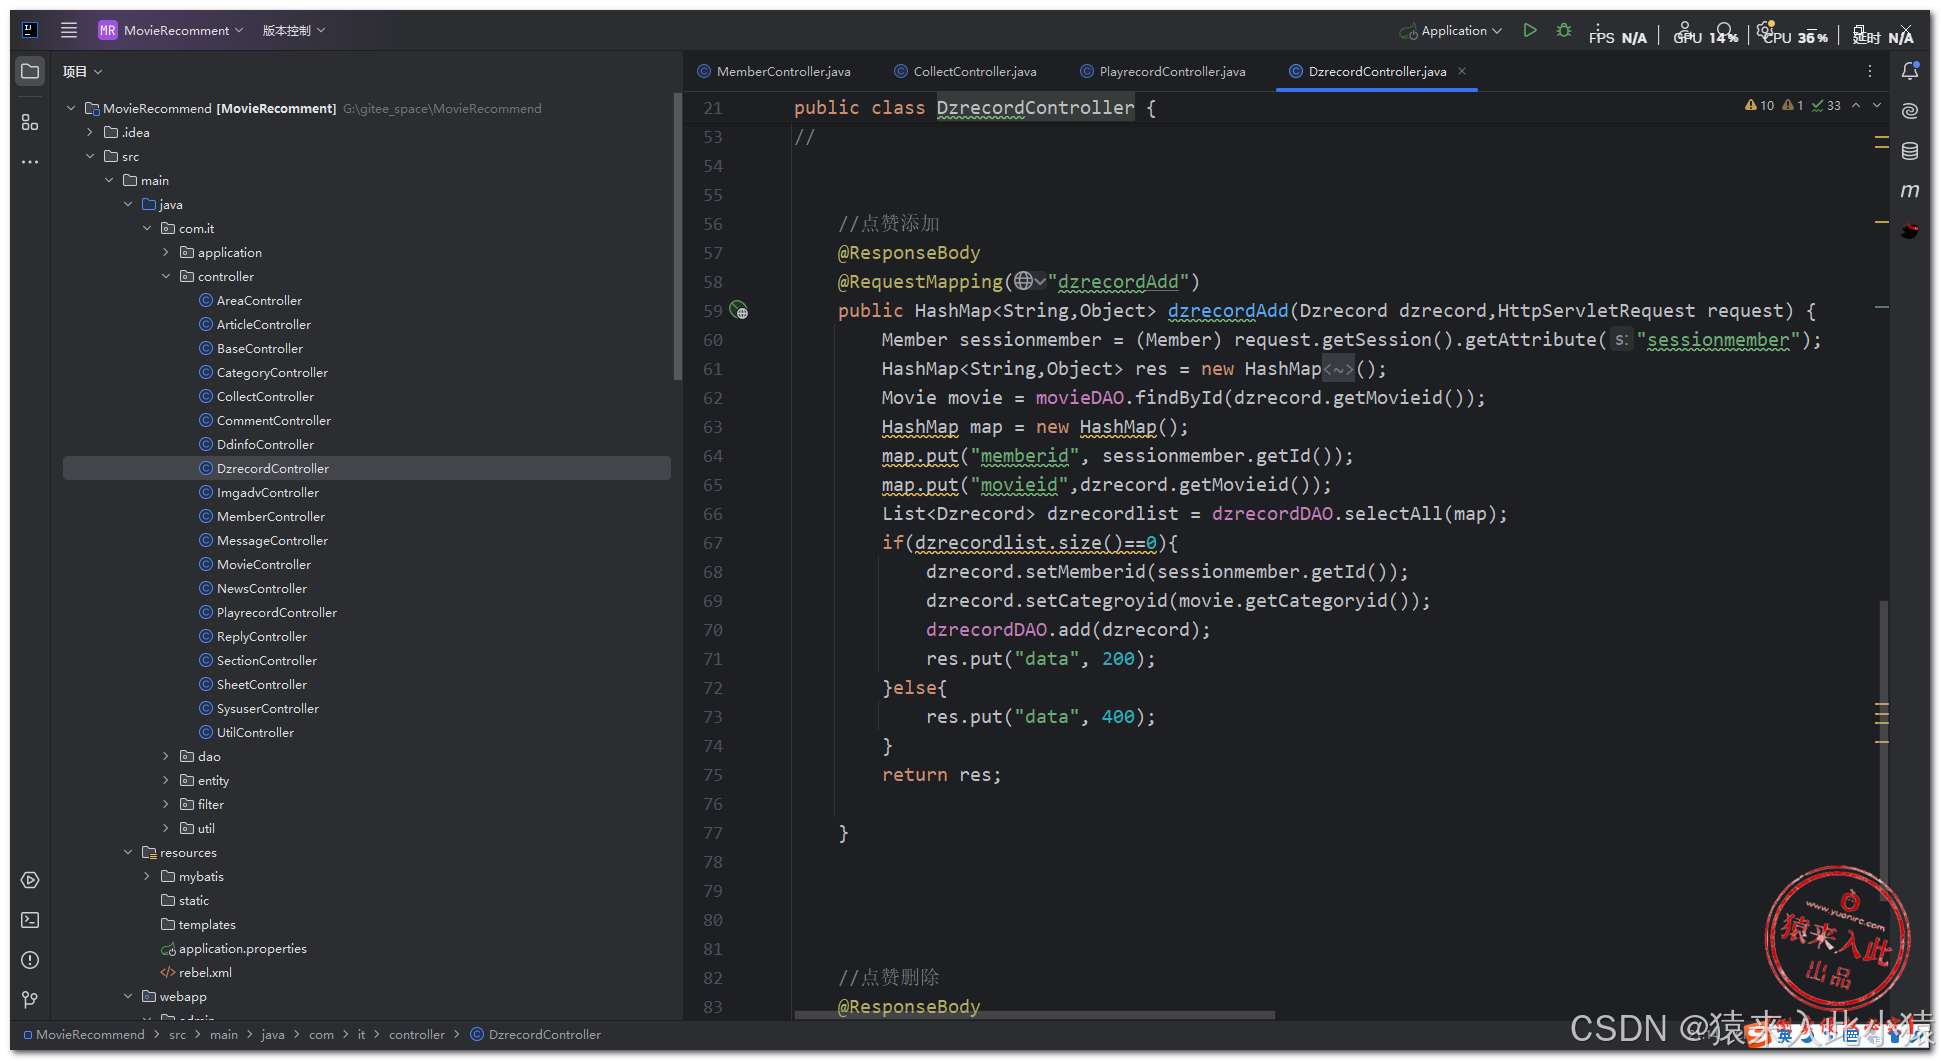The width and height of the screenshot is (1941, 1061).
Task: Click the red bird plugin icon in right sidebar
Action: pos(1910,230)
